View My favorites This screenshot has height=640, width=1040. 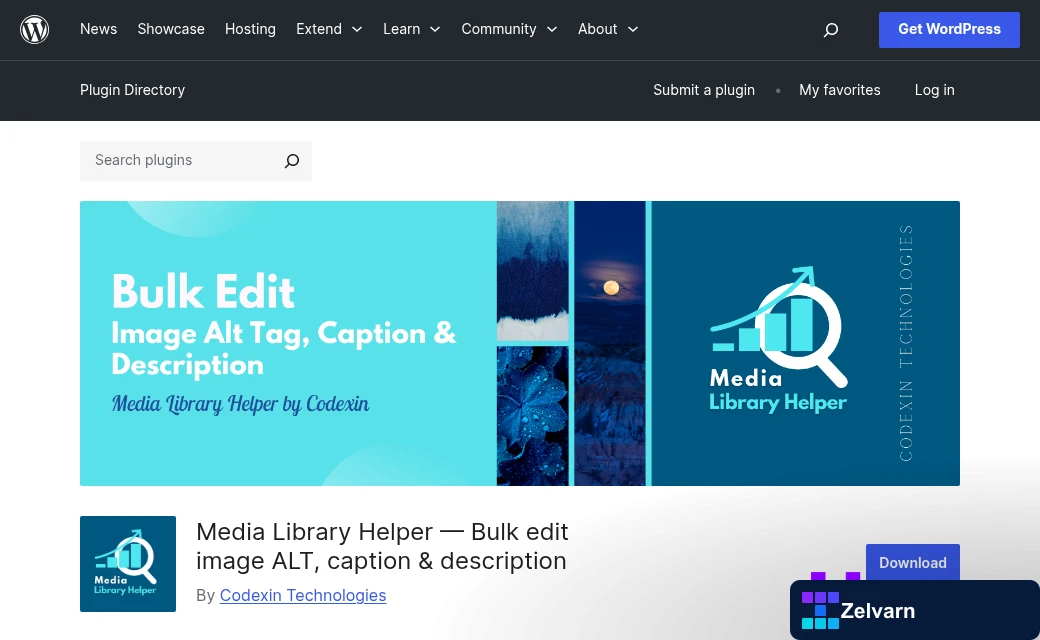click(x=840, y=90)
